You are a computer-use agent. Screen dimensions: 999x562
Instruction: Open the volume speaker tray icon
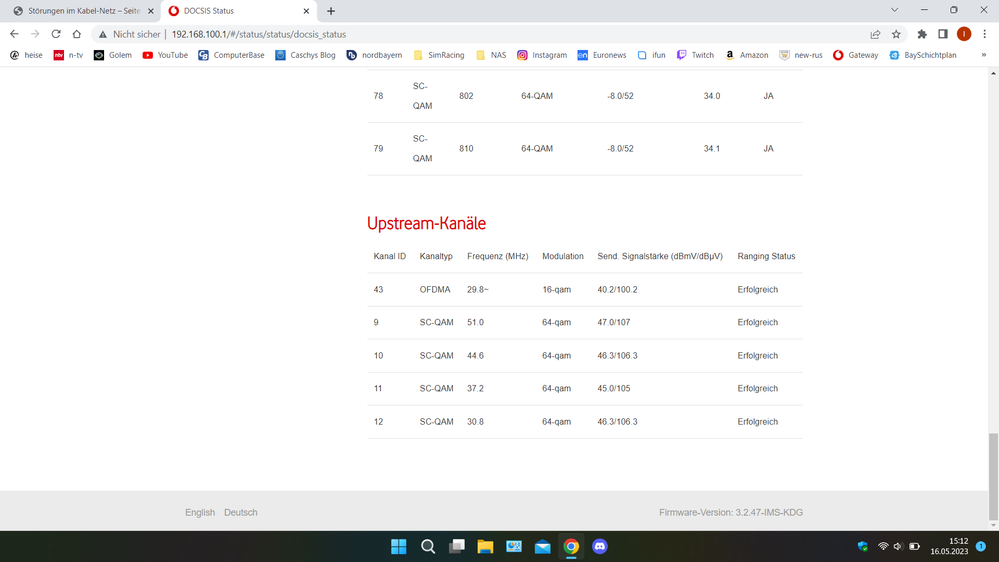coord(898,546)
